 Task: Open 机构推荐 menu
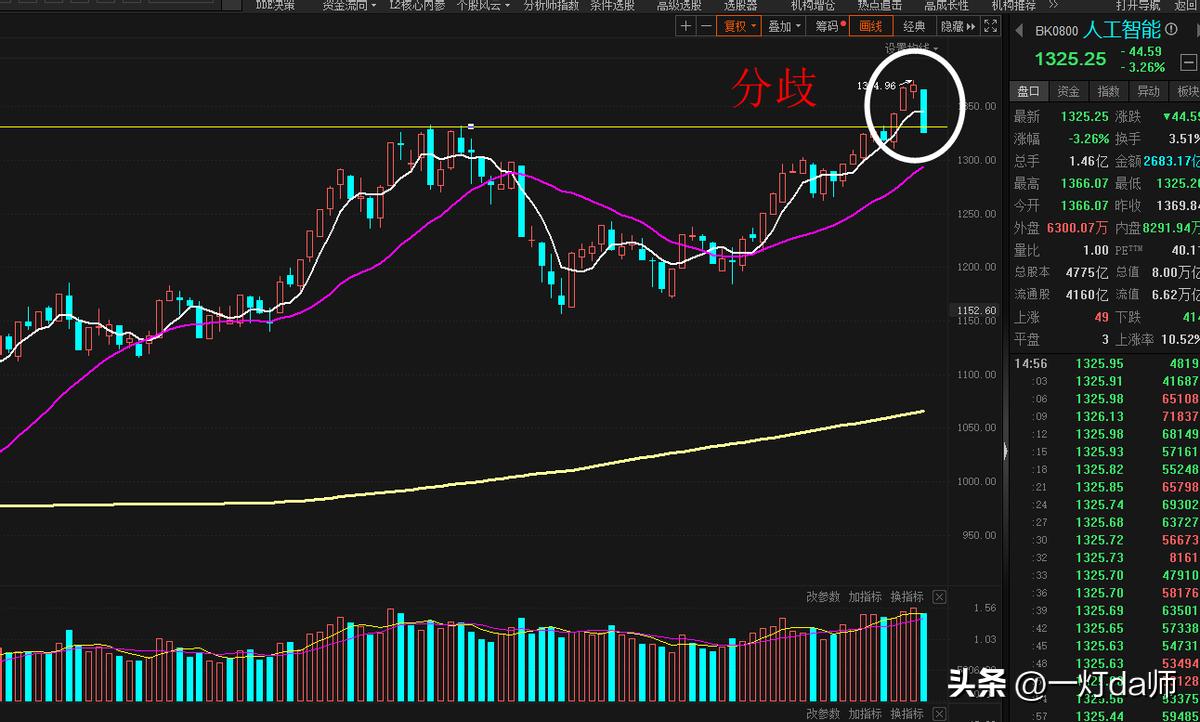coord(1013,6)
